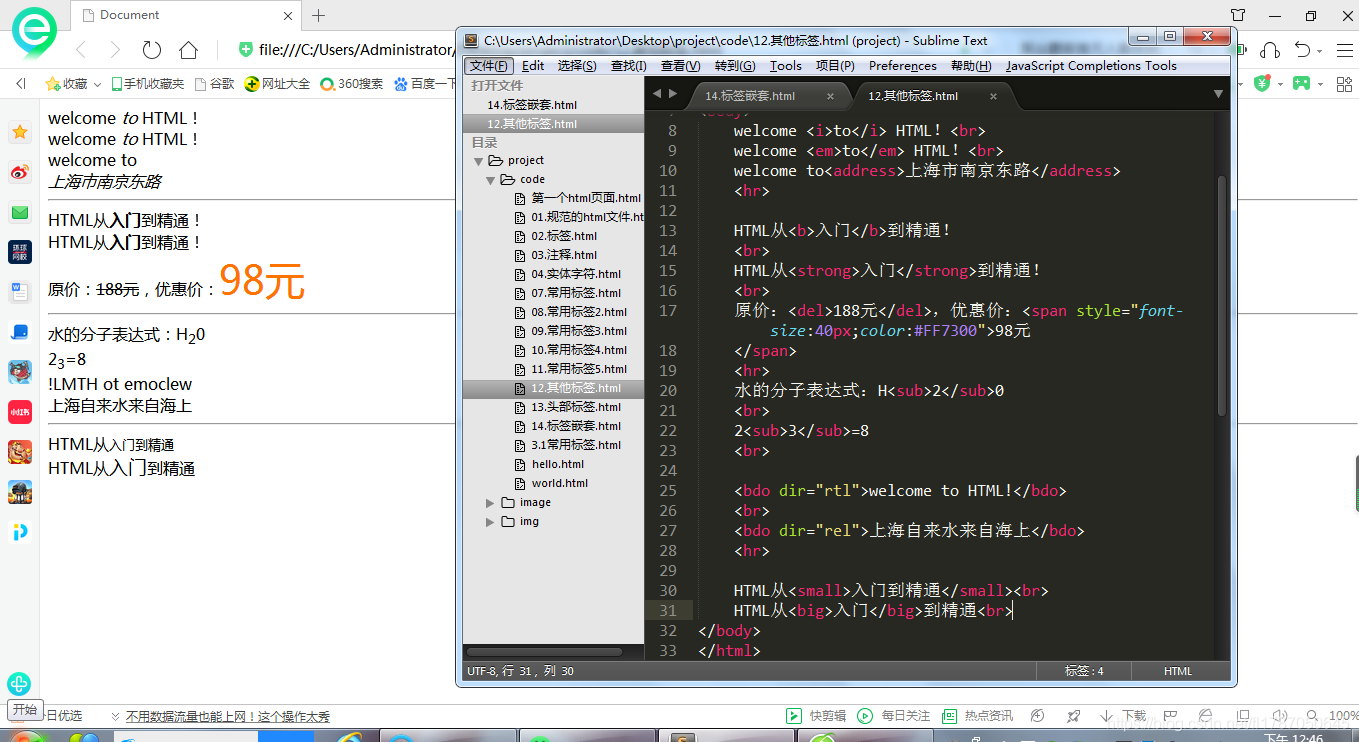Image resolution: width=1359 pixels, height=742 pixels.
Task: Go to browser home page
Action: click(x=188, y=49)
